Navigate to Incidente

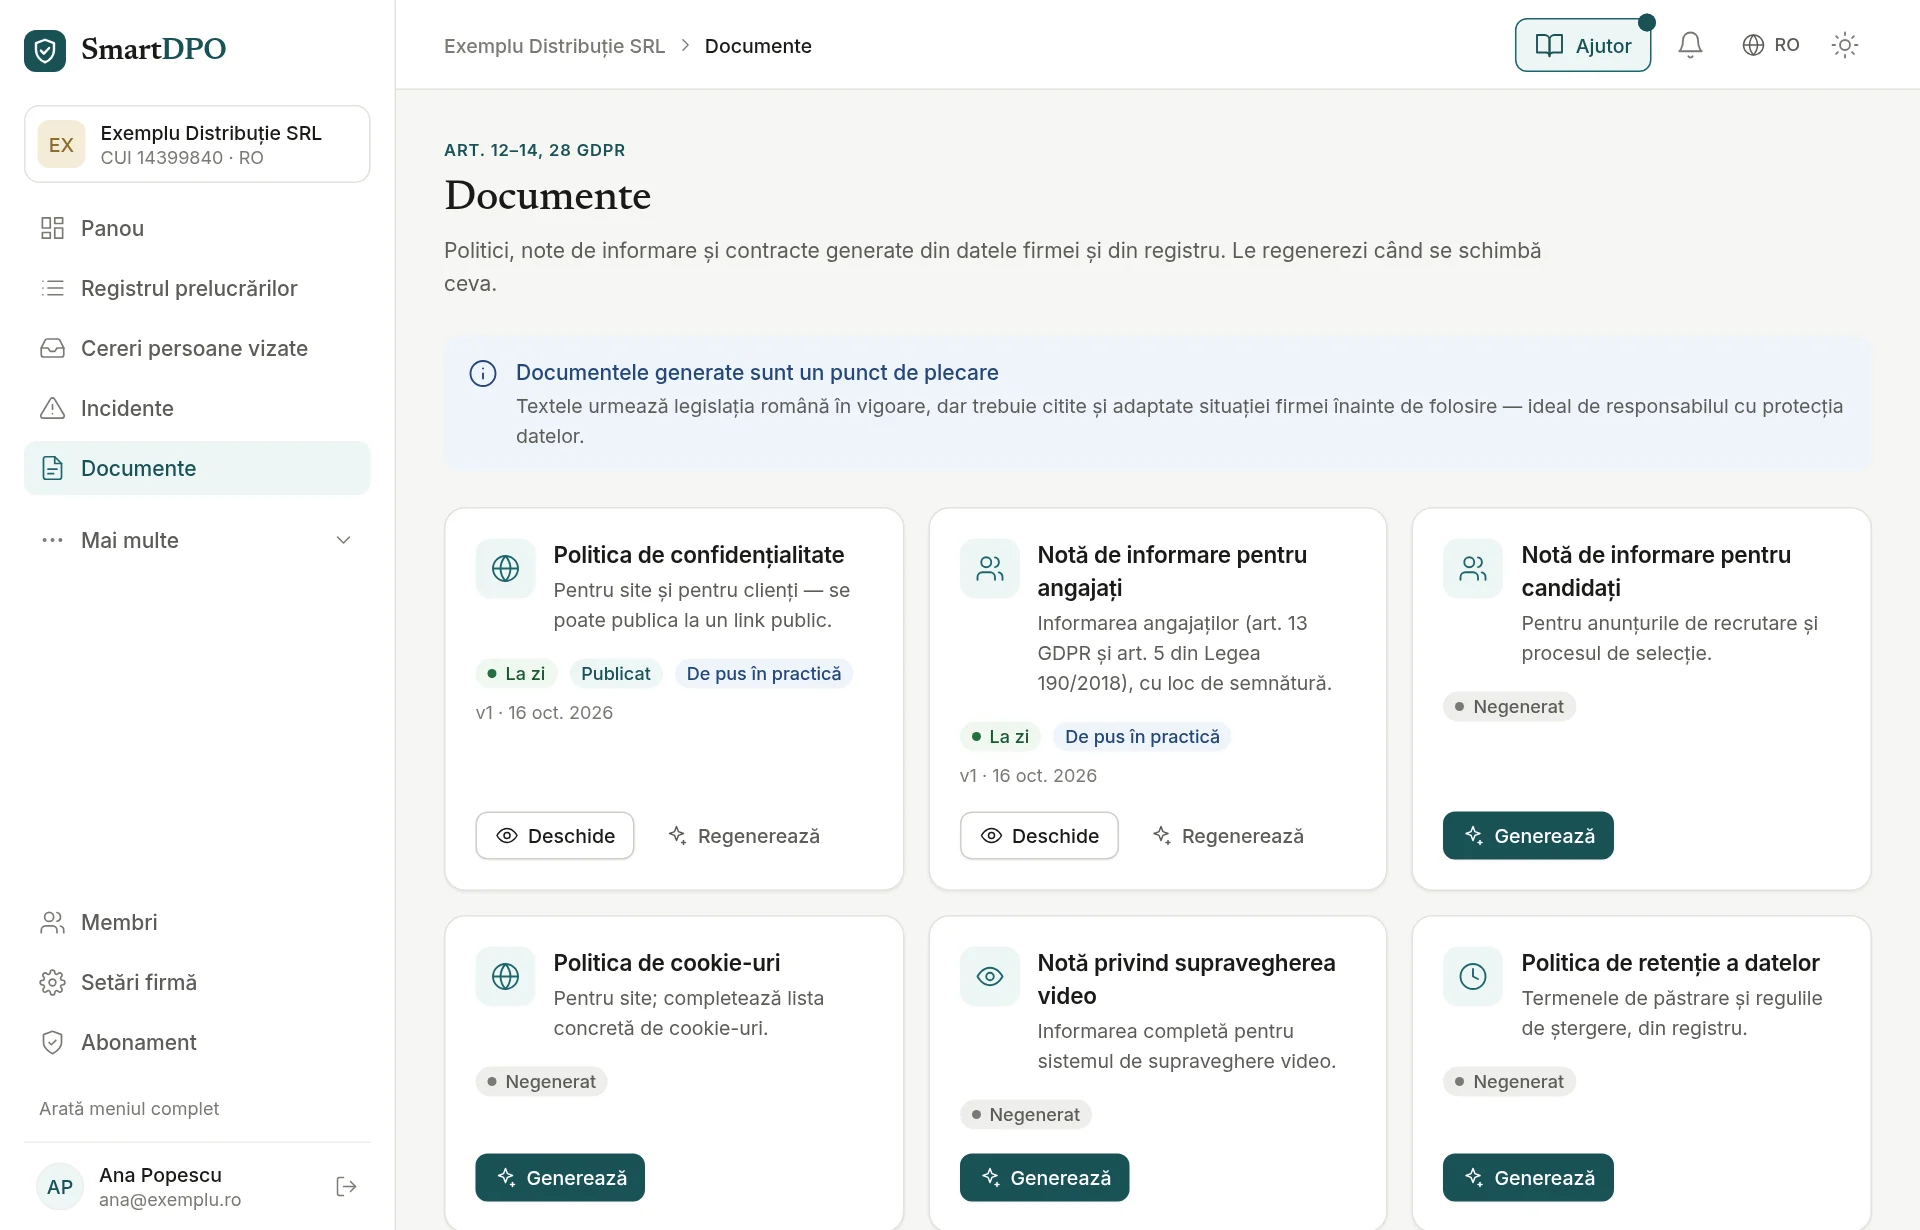[197, 408]
